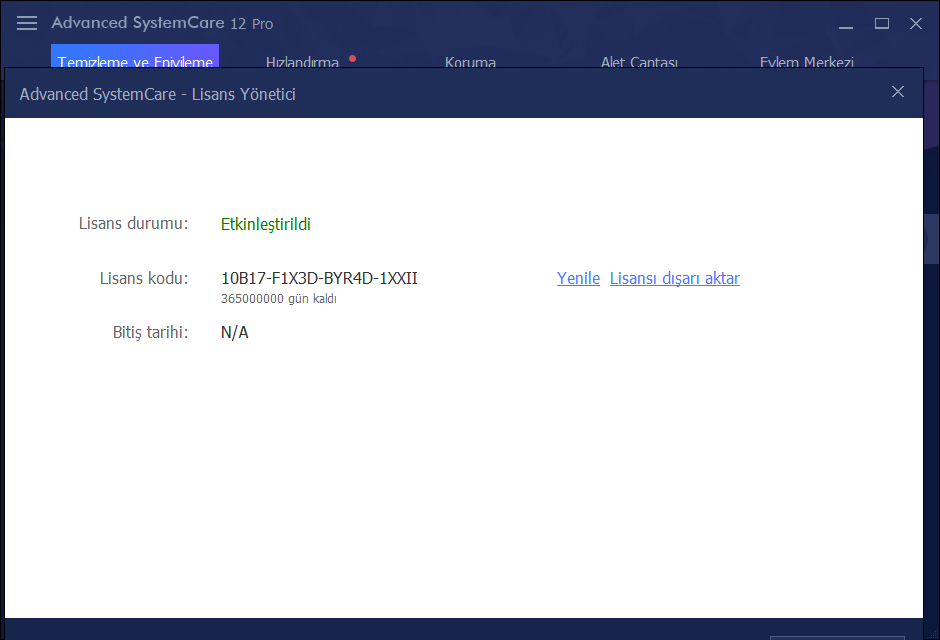Click Lisansı dışarı aktar link
The image size is (940, 640).
point(674,278)
